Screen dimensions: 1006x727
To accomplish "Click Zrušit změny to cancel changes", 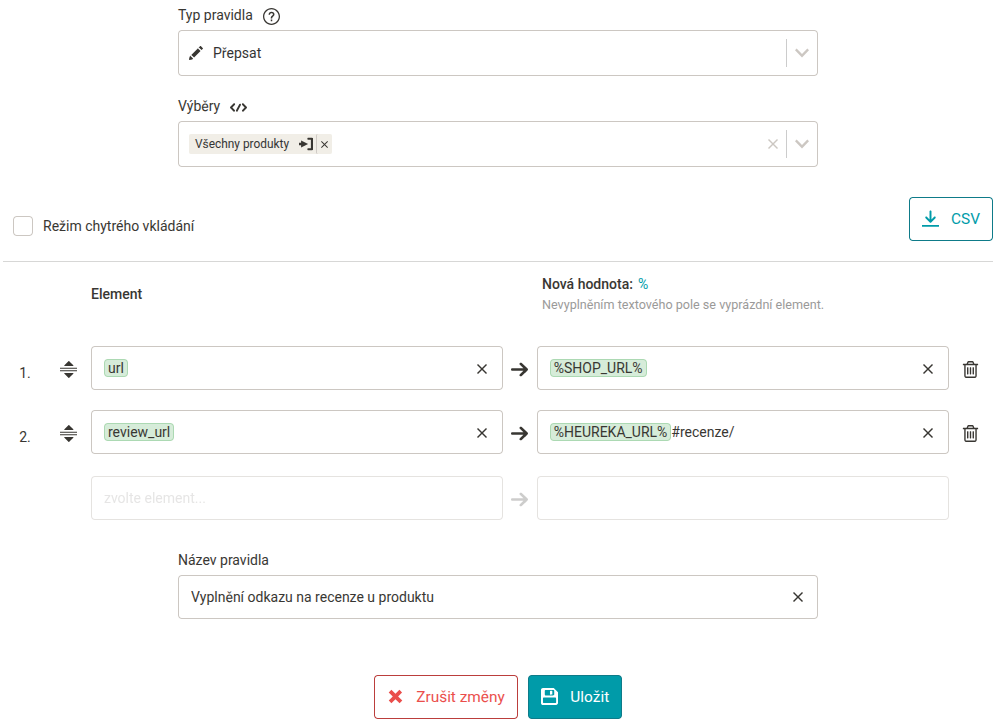I will (x=446, y=697).
